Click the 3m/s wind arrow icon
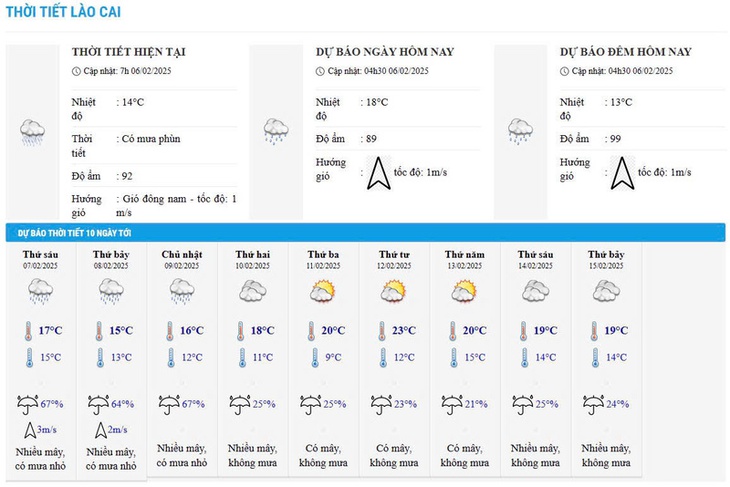730x487 pixels. pos(30,430)
